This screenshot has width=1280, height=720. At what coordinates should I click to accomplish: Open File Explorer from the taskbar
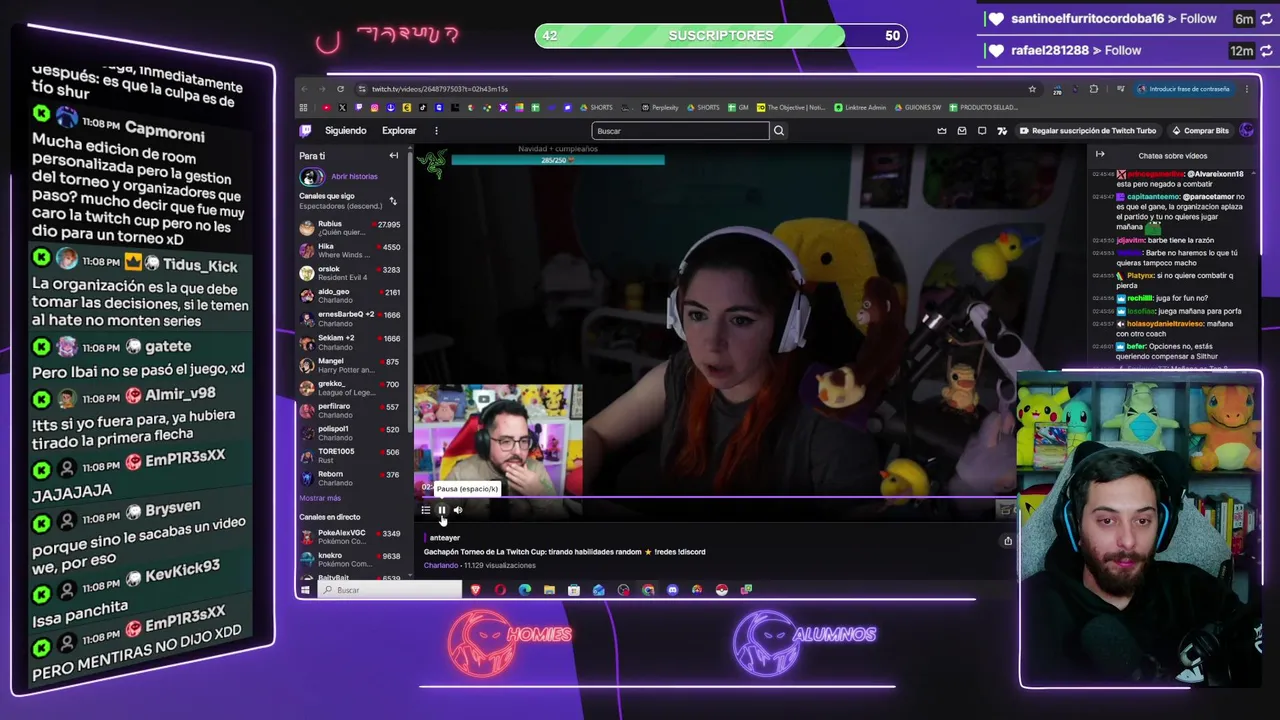point(549,590)
